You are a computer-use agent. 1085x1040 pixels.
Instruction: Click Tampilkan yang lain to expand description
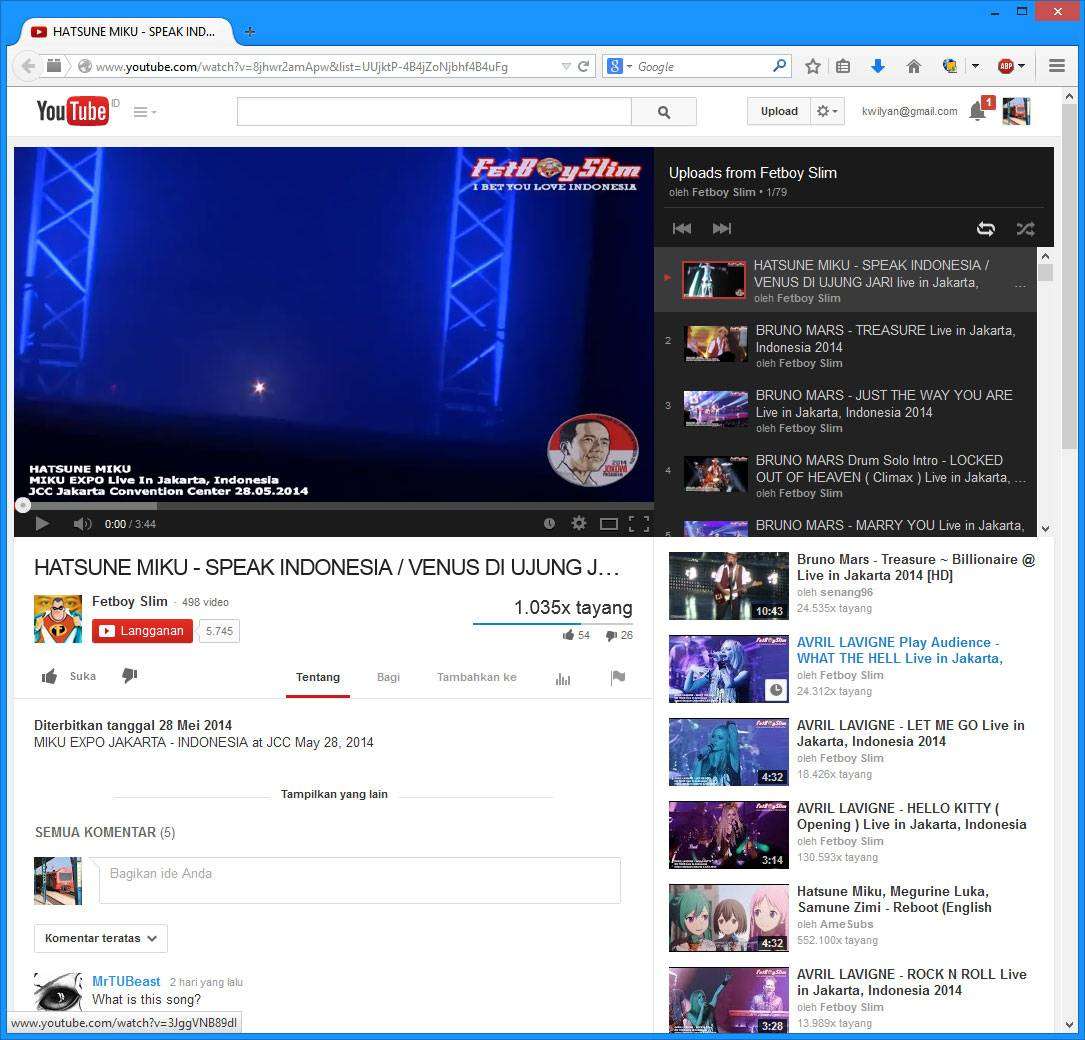coord(333,794)
